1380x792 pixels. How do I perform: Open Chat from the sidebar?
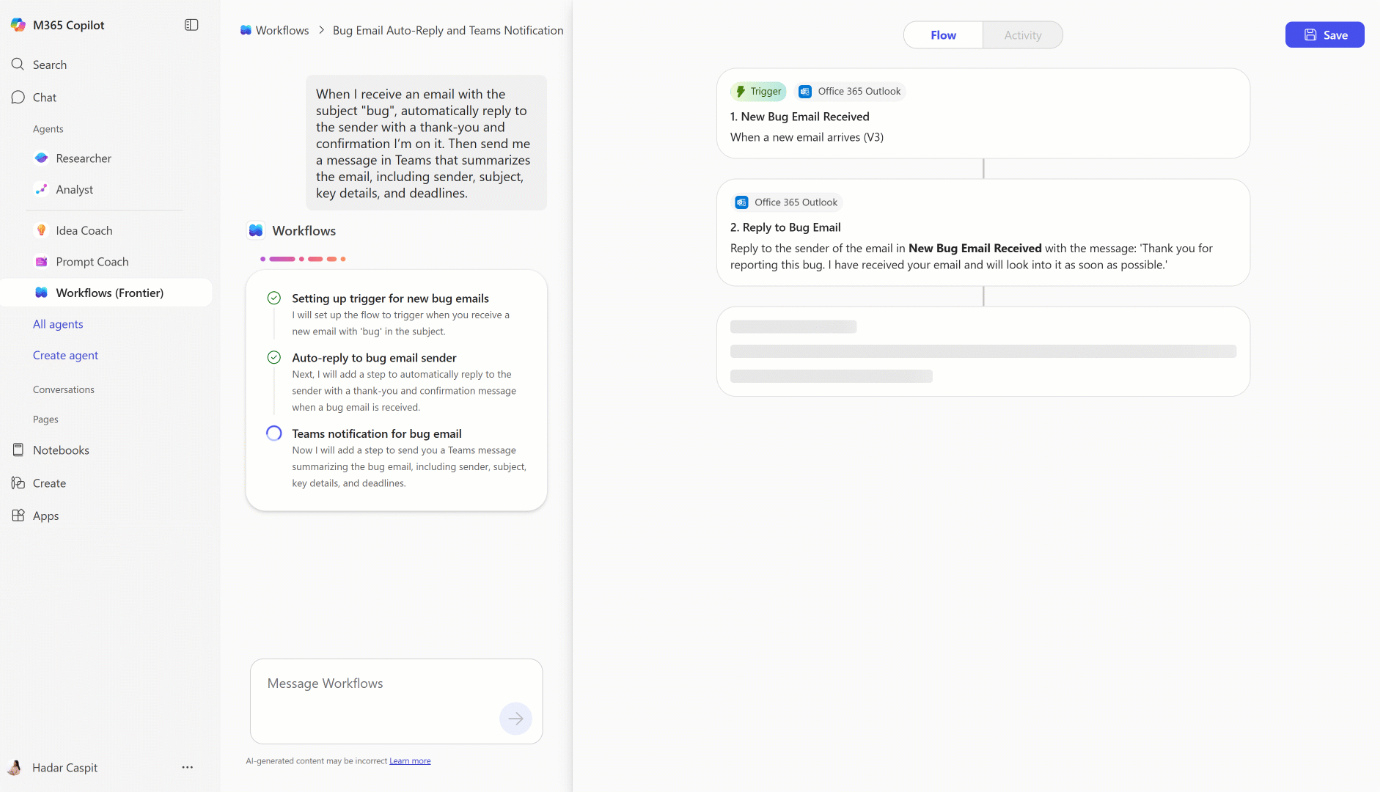[43, 97]
